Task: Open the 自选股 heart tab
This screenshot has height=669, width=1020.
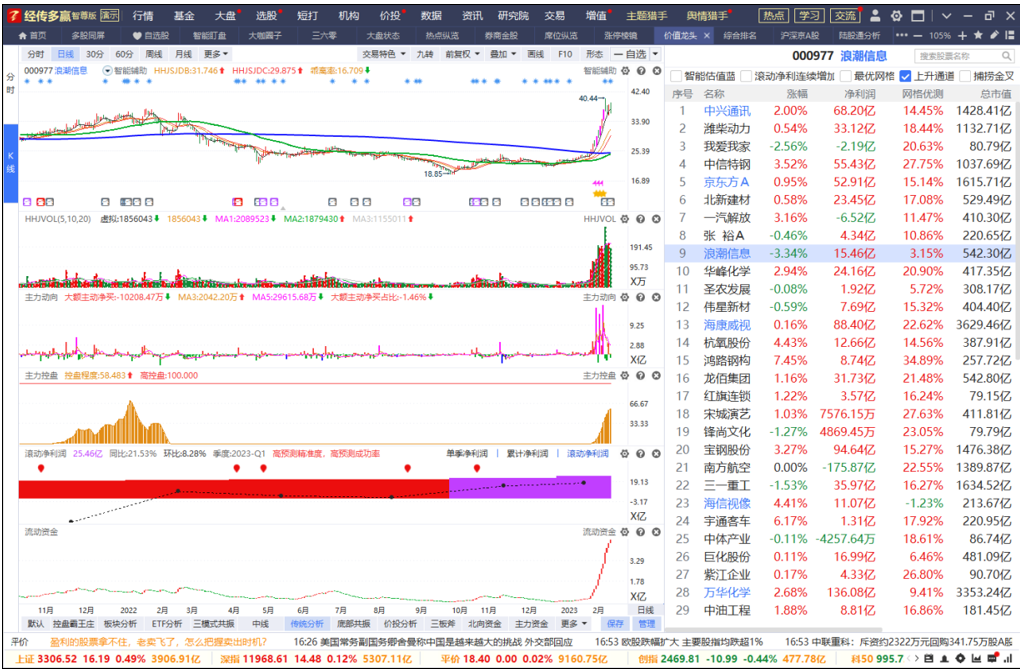Action: pos(150,36)
